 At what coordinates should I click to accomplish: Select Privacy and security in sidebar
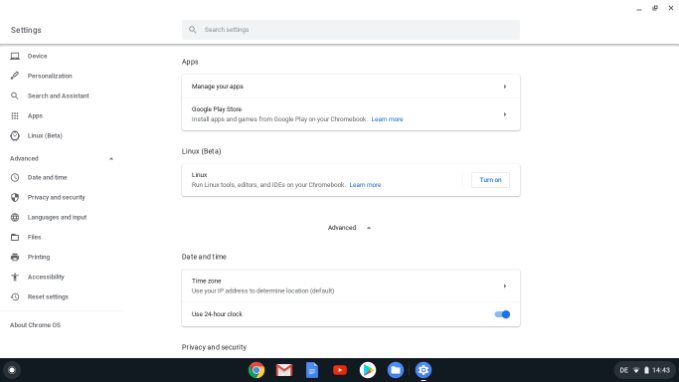56,197
